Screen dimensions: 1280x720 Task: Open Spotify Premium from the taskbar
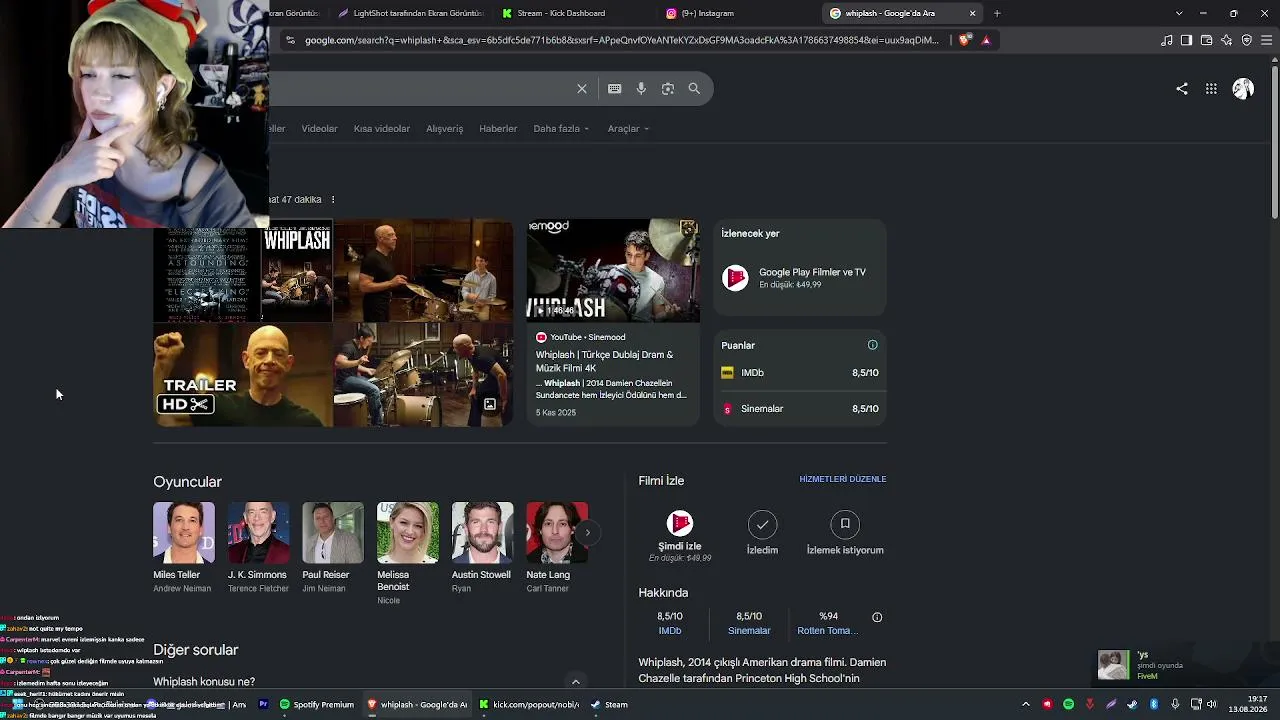pyautogui.click(x=317, y=705)
